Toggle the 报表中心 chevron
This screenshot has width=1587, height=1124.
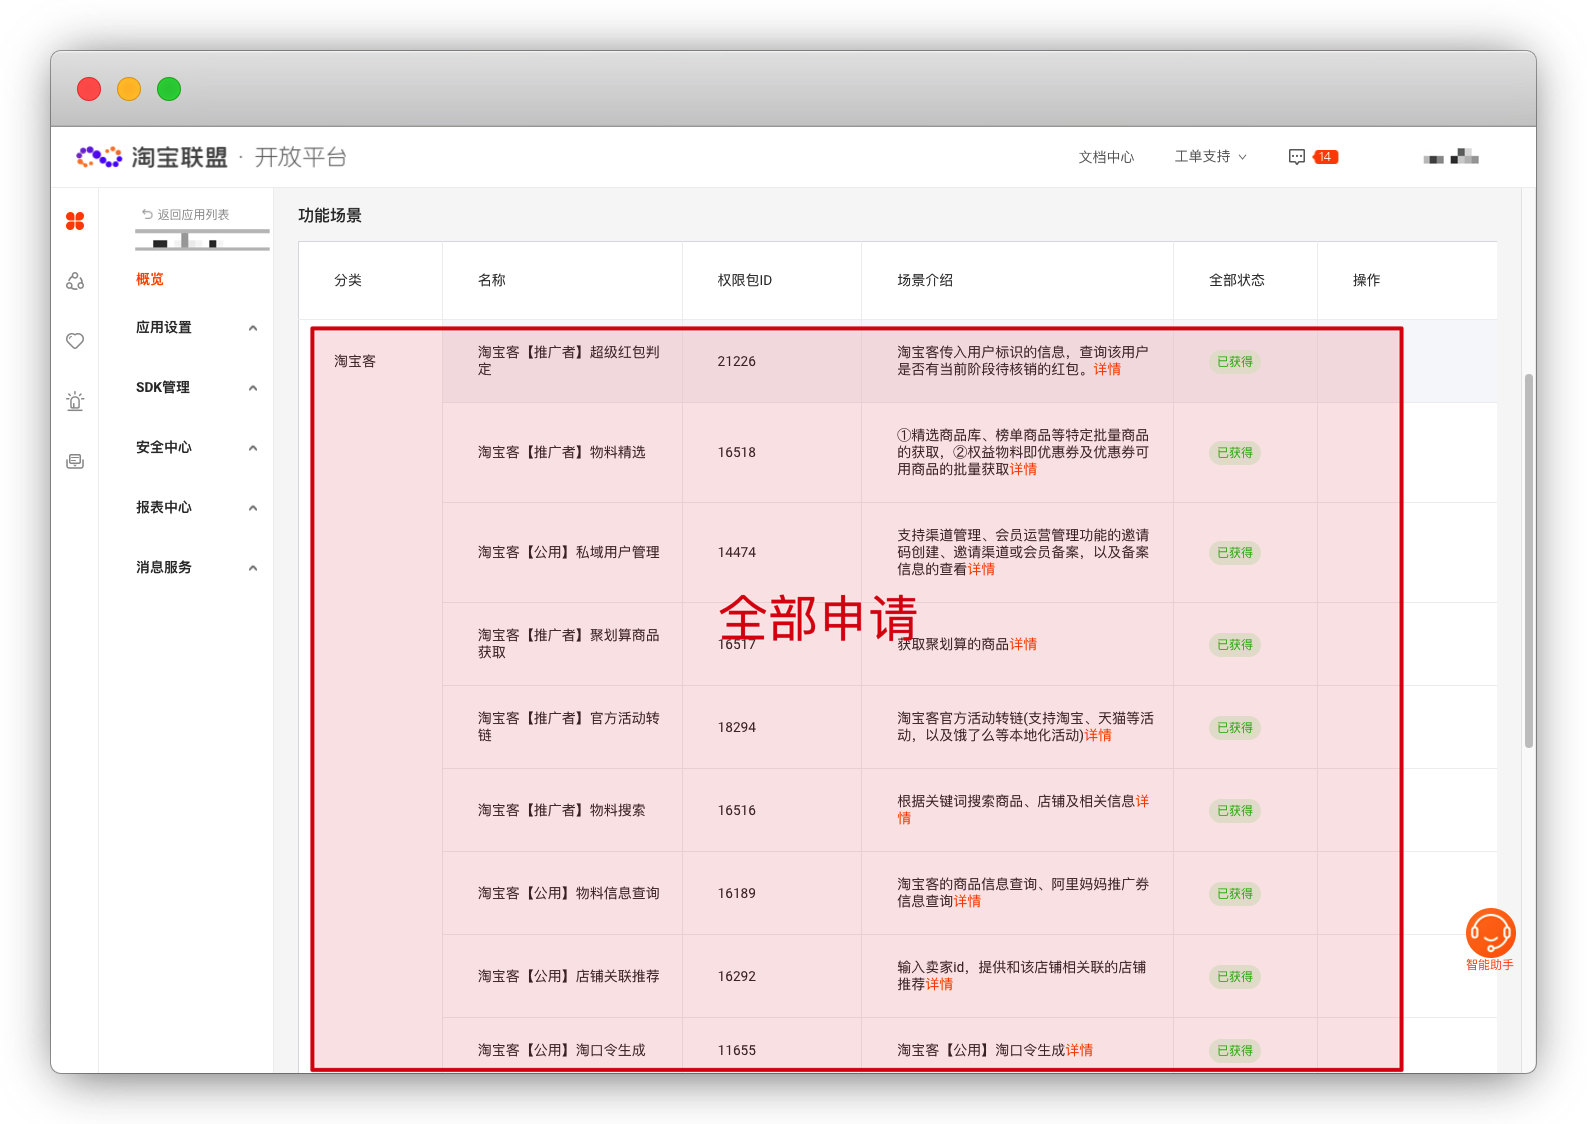pyautogui.click(x=253, y=508)
